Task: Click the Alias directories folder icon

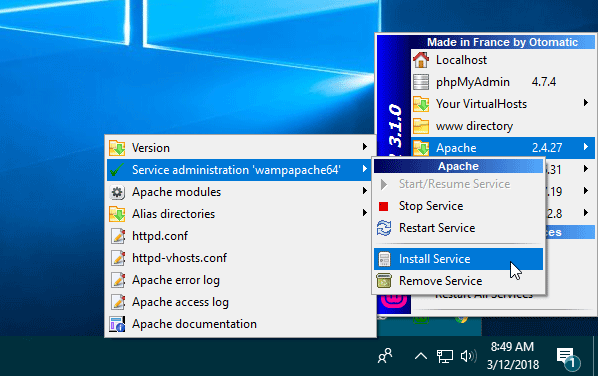Action: [x=117, y=214]
